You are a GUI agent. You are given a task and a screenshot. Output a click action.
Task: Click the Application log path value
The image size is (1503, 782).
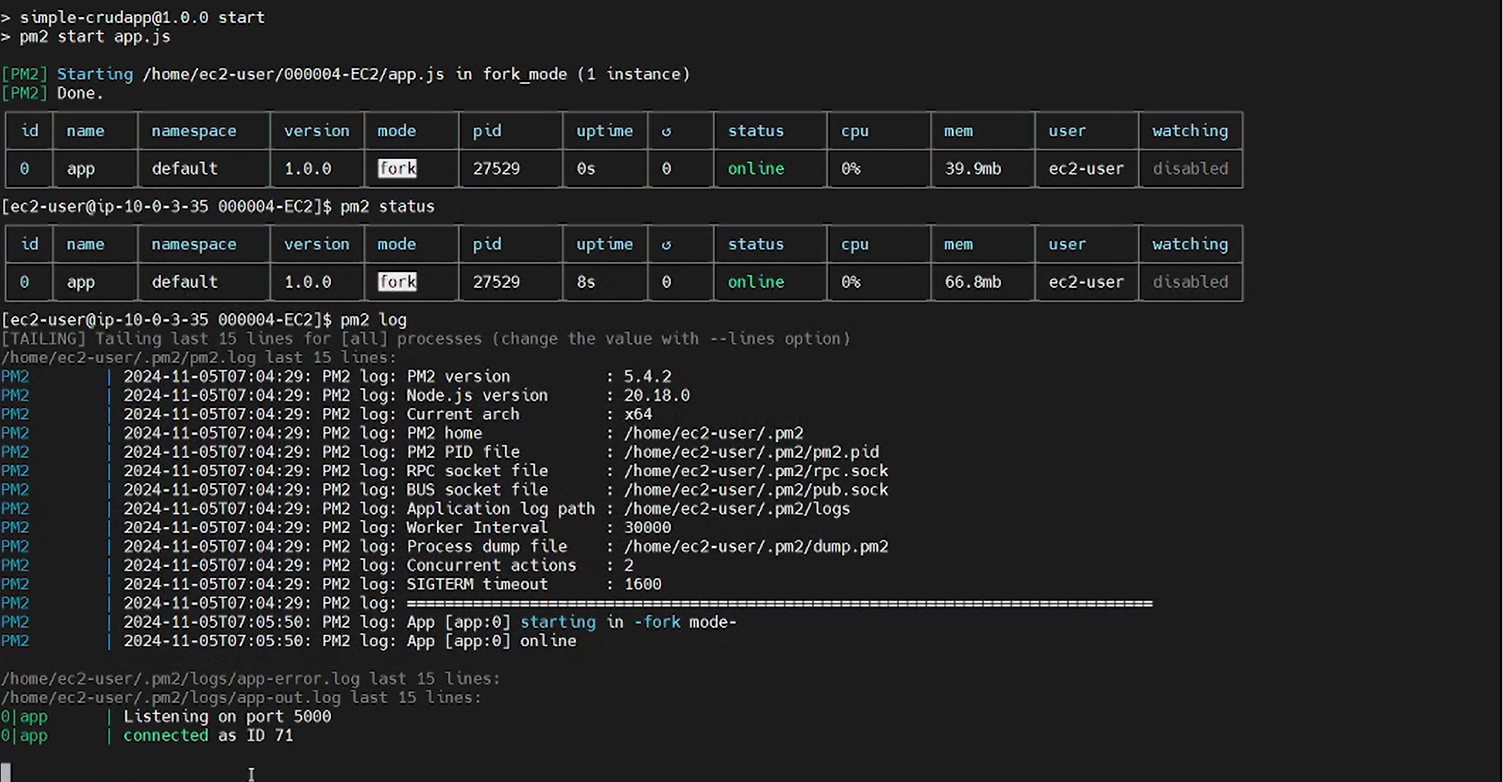737,509
